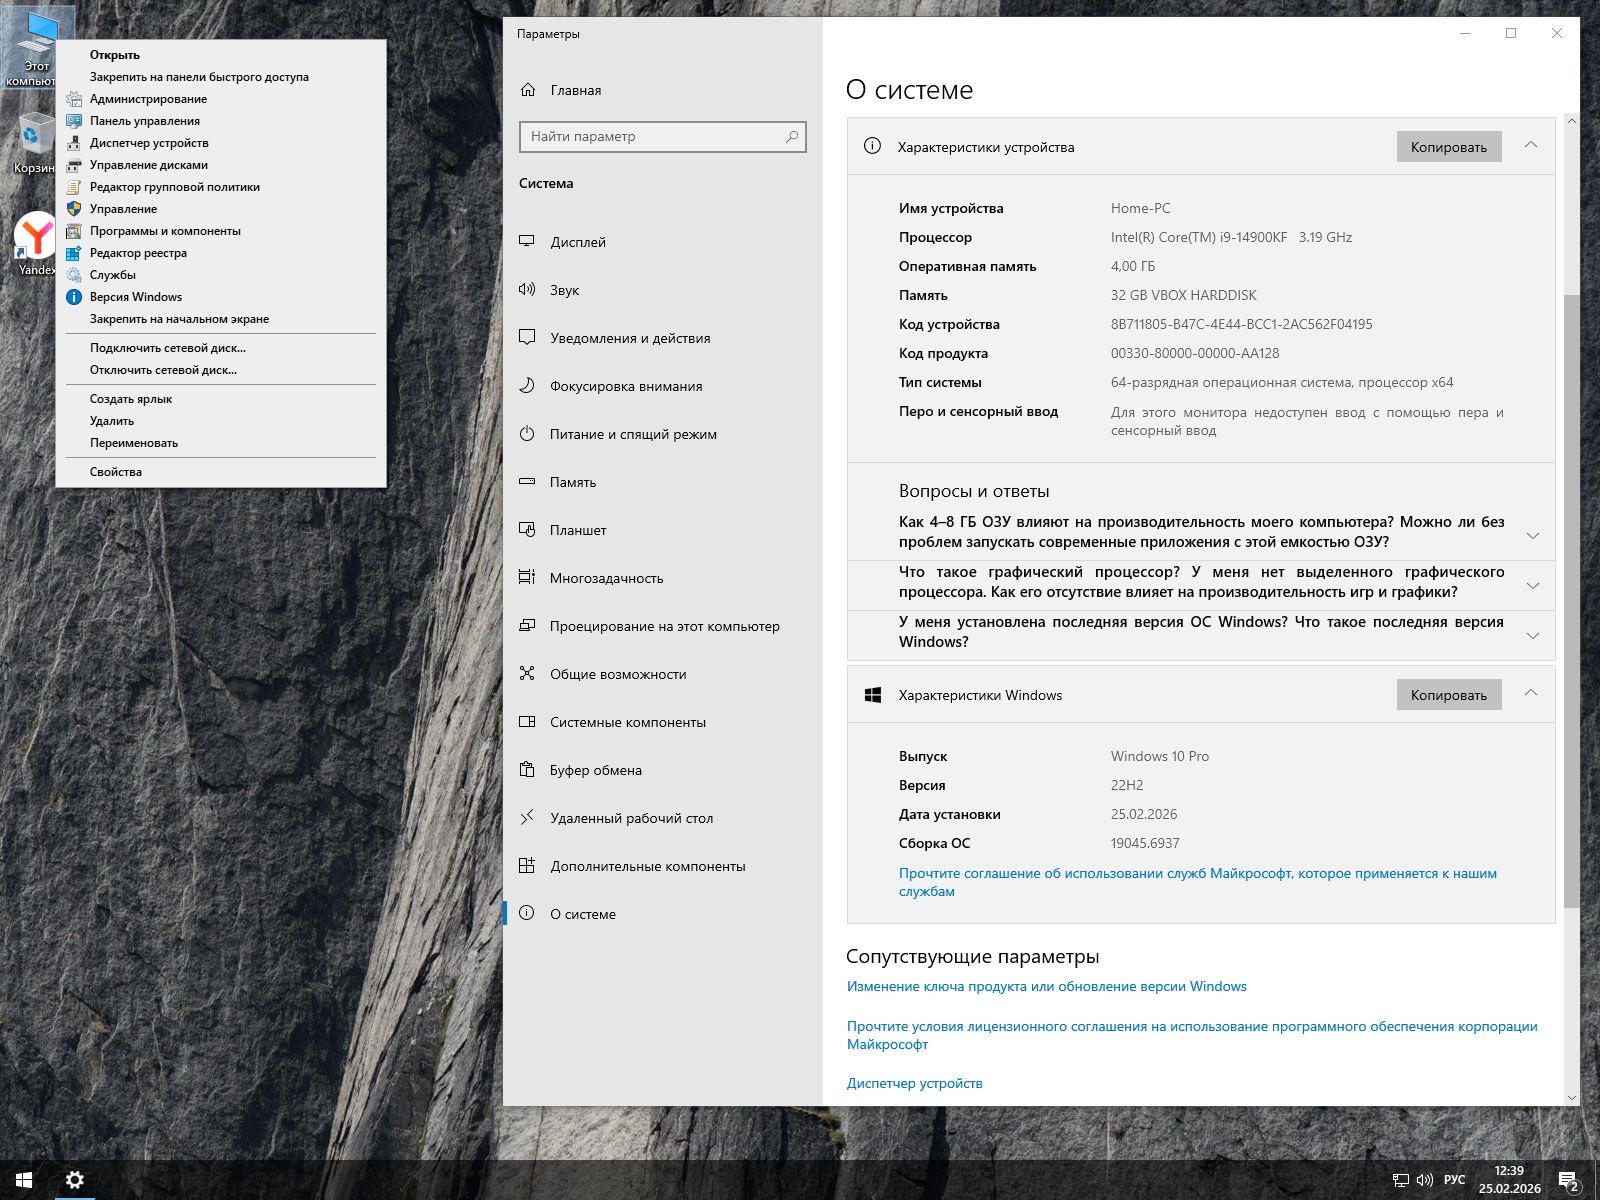The width and height of the screenshot is (1600, 1200).
Task: Click the Sound speaker icon in sidebar
Action: (527, 289)
